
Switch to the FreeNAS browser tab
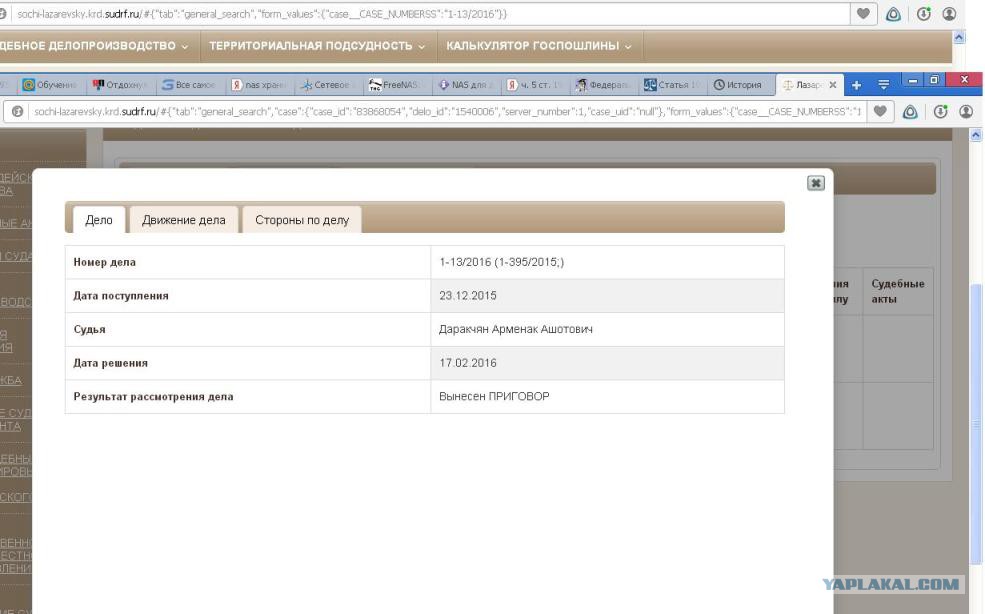coord(395,85)
